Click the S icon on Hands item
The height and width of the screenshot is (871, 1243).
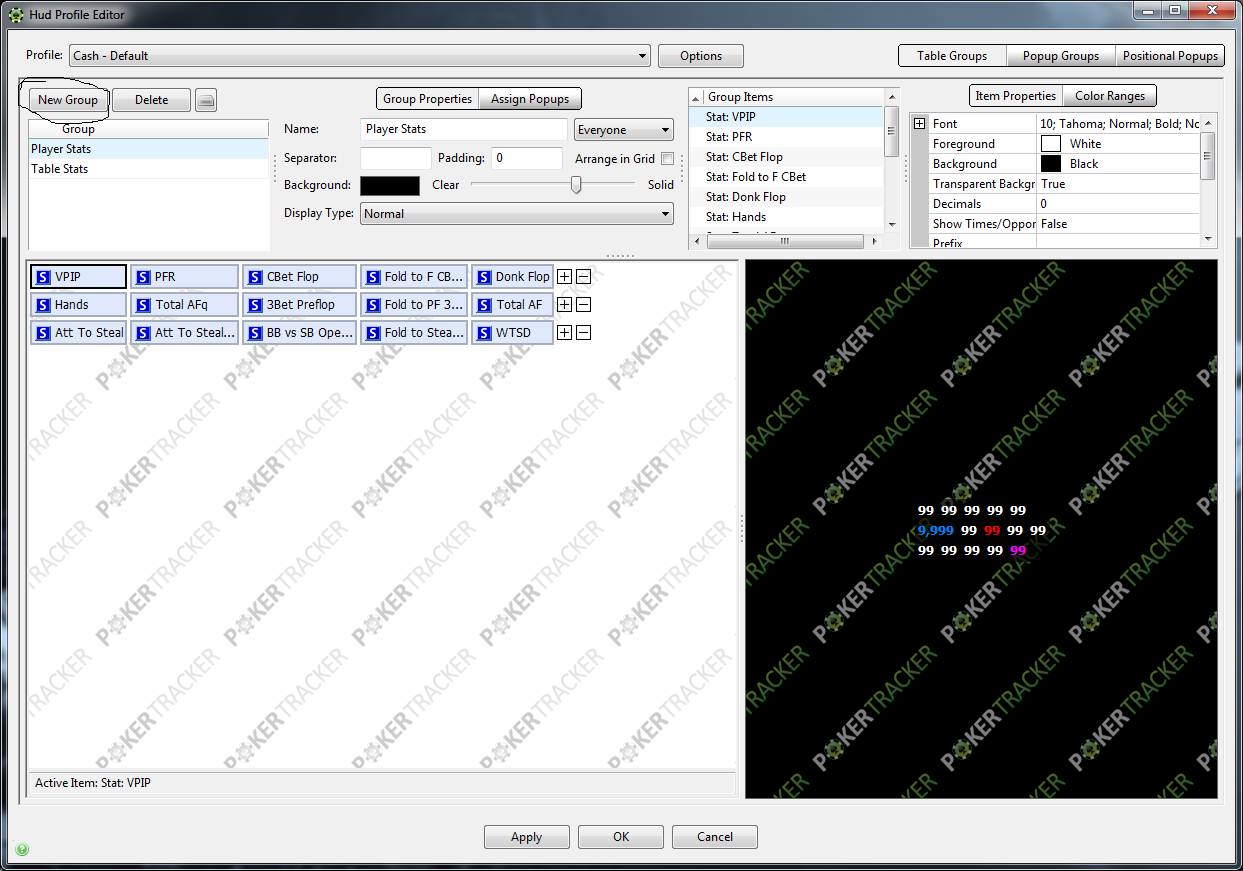click(x=43, y=305)
